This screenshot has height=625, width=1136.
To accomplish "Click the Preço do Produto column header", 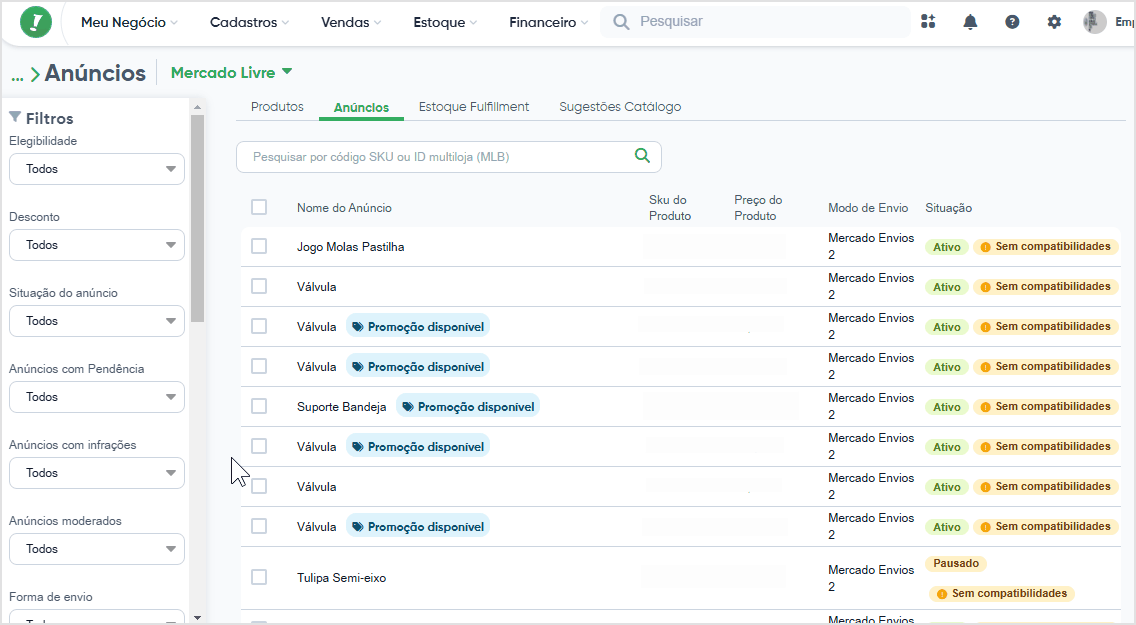I will (758, 208).
